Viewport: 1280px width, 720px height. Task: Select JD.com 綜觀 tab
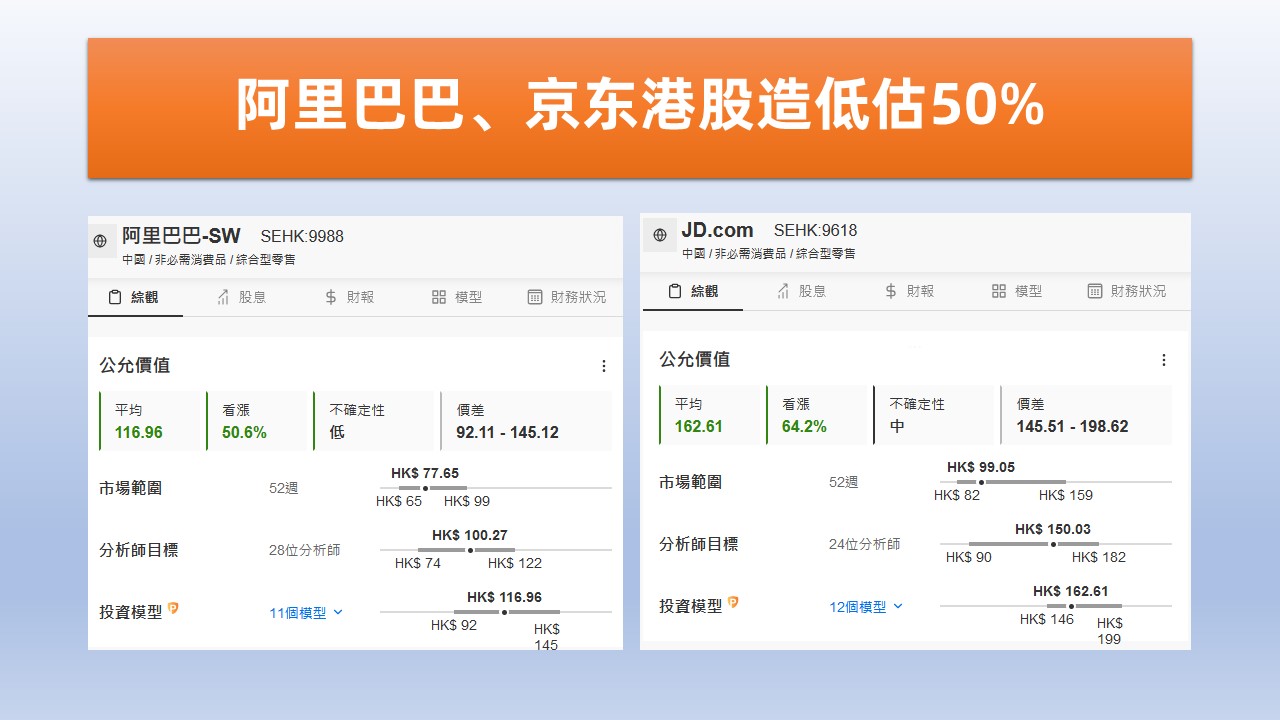[x=693, y=291]
